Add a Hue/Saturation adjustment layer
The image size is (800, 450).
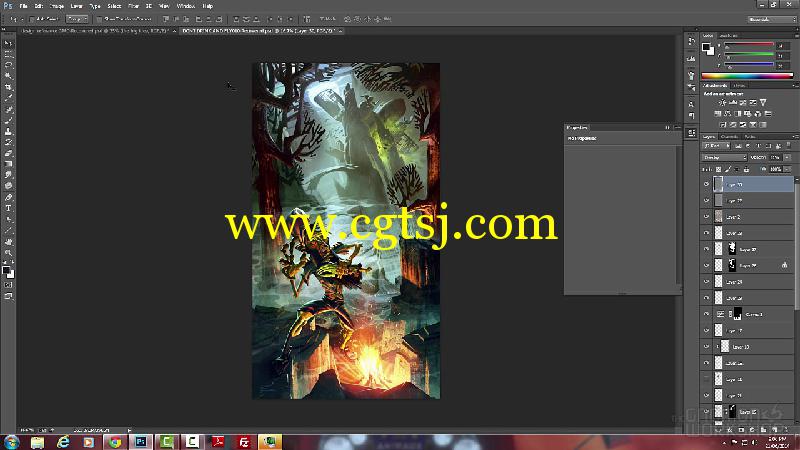(718, 113)
